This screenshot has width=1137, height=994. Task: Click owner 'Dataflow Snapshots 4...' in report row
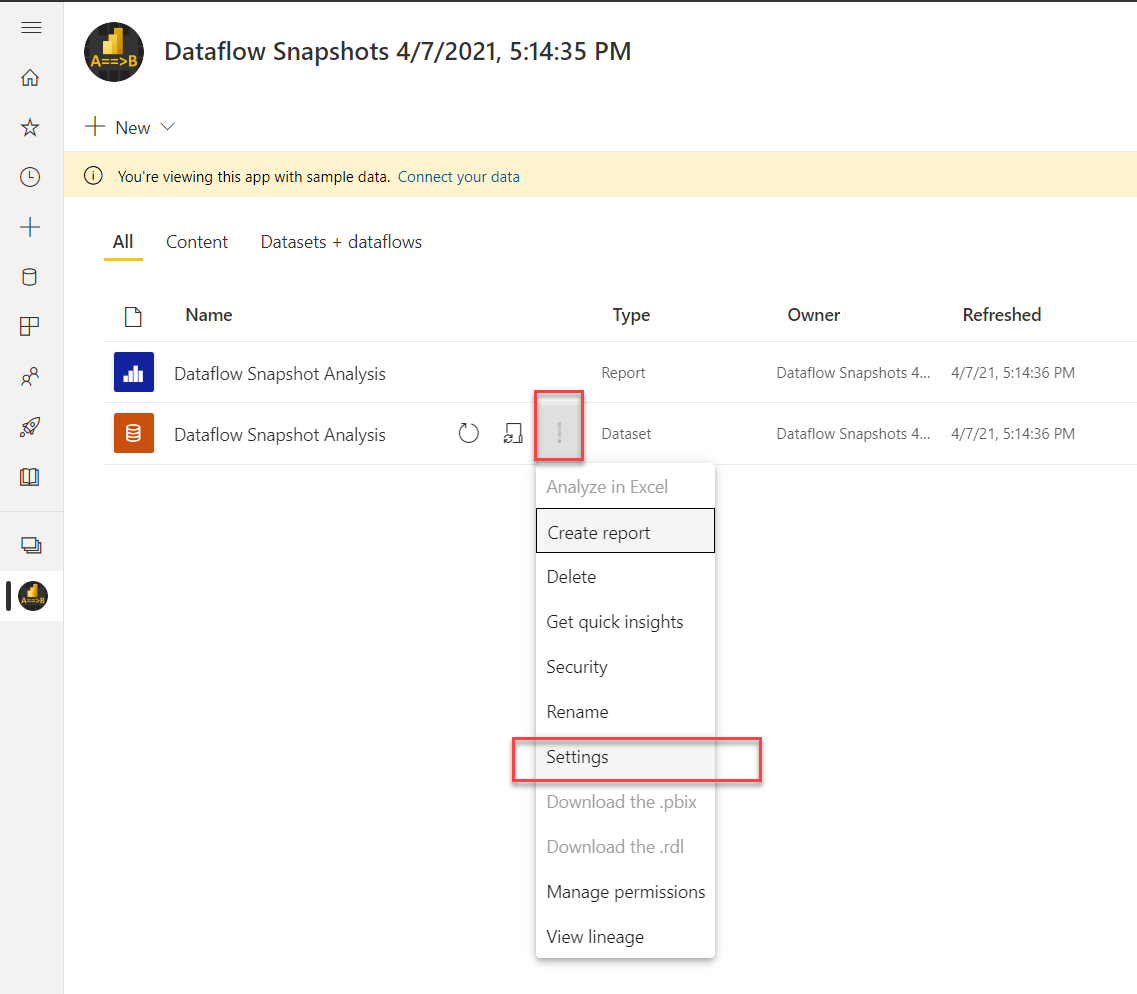point(853,373)
